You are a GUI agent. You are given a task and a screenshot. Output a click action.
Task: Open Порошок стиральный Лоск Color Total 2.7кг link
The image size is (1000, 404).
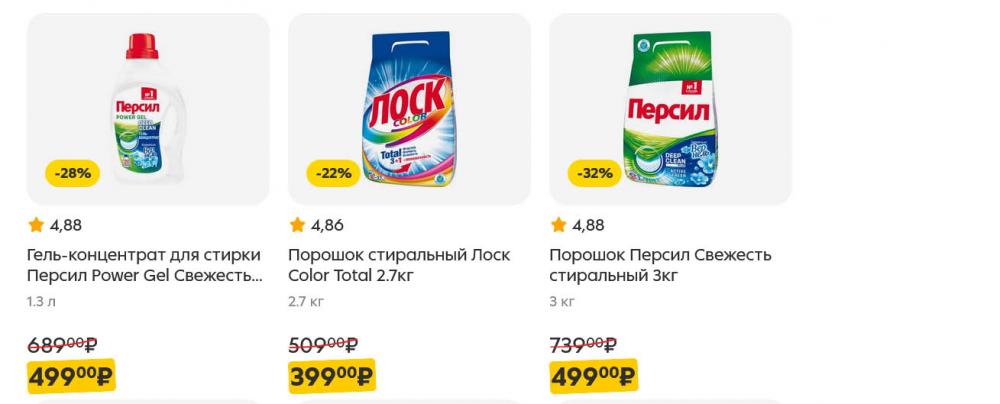pos(399,266)
